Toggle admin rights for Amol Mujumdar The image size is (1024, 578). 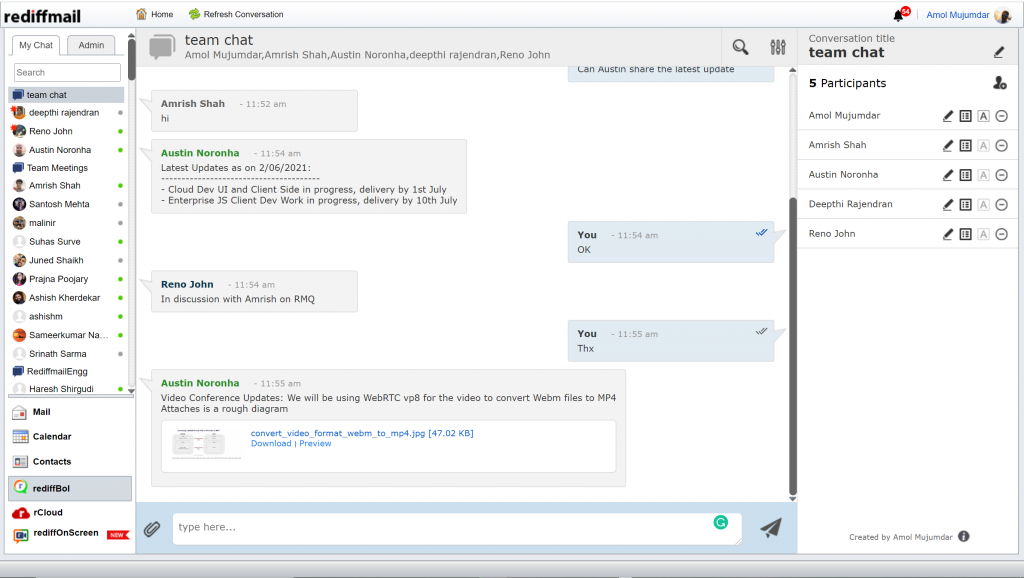pos(983,115)
